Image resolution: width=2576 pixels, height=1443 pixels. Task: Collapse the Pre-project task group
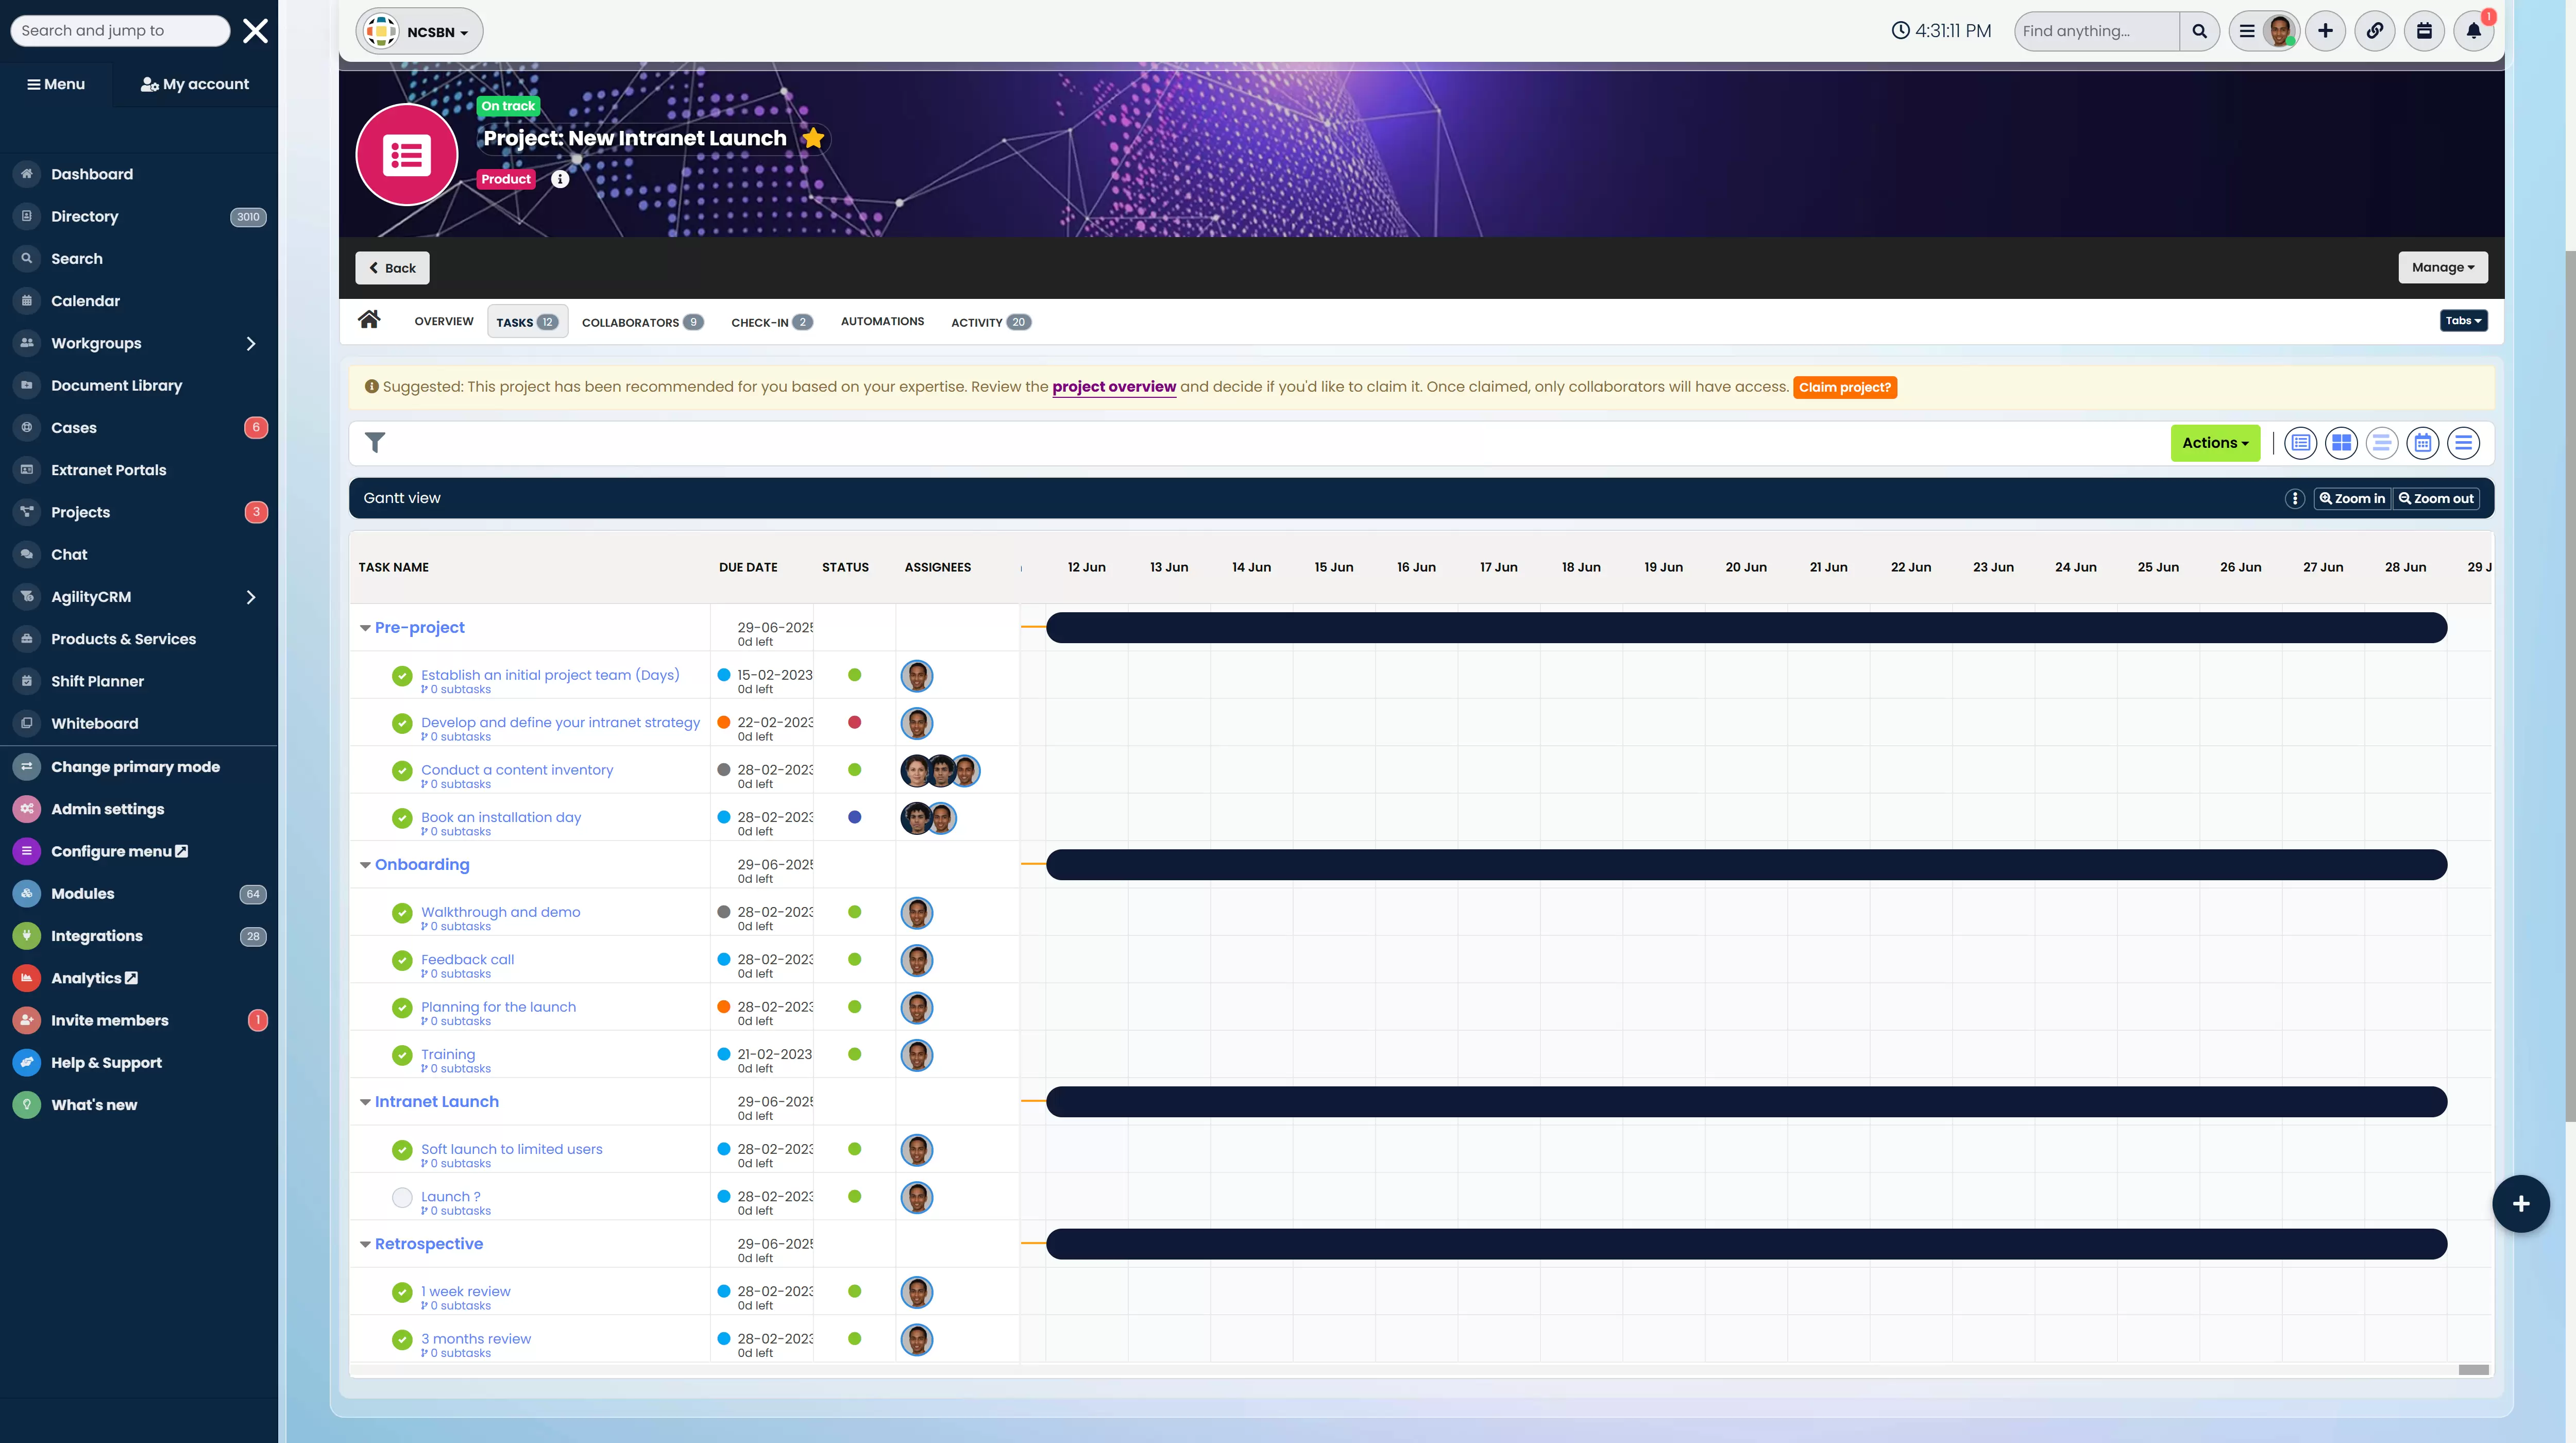pos(365,628)
